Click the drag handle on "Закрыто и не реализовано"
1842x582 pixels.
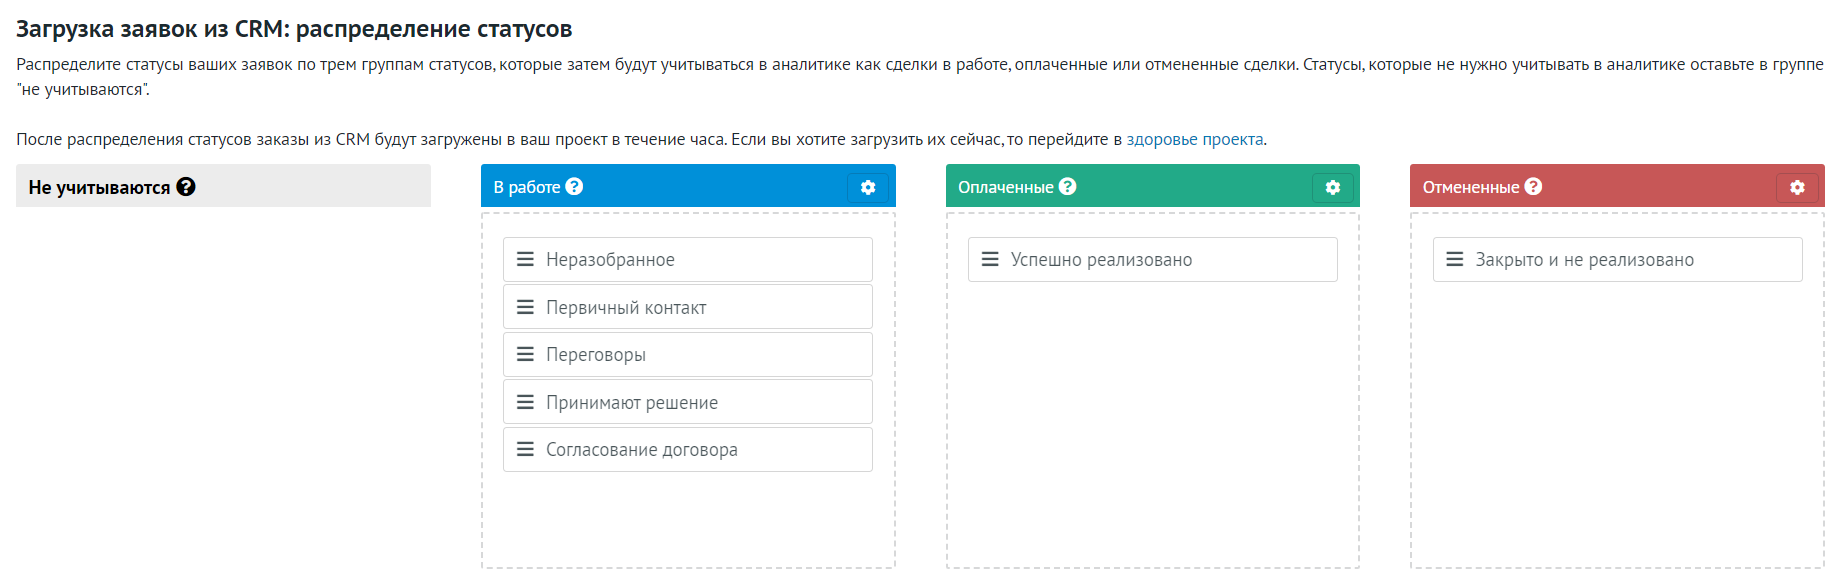[1455, 259]
